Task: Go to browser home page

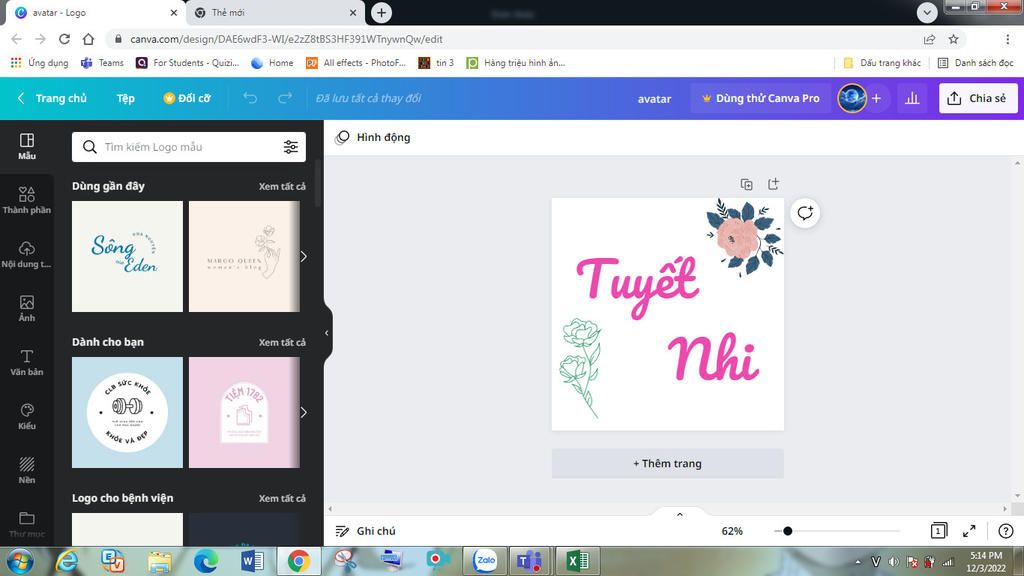Action: pyautogui.click(x=88, y=39)
